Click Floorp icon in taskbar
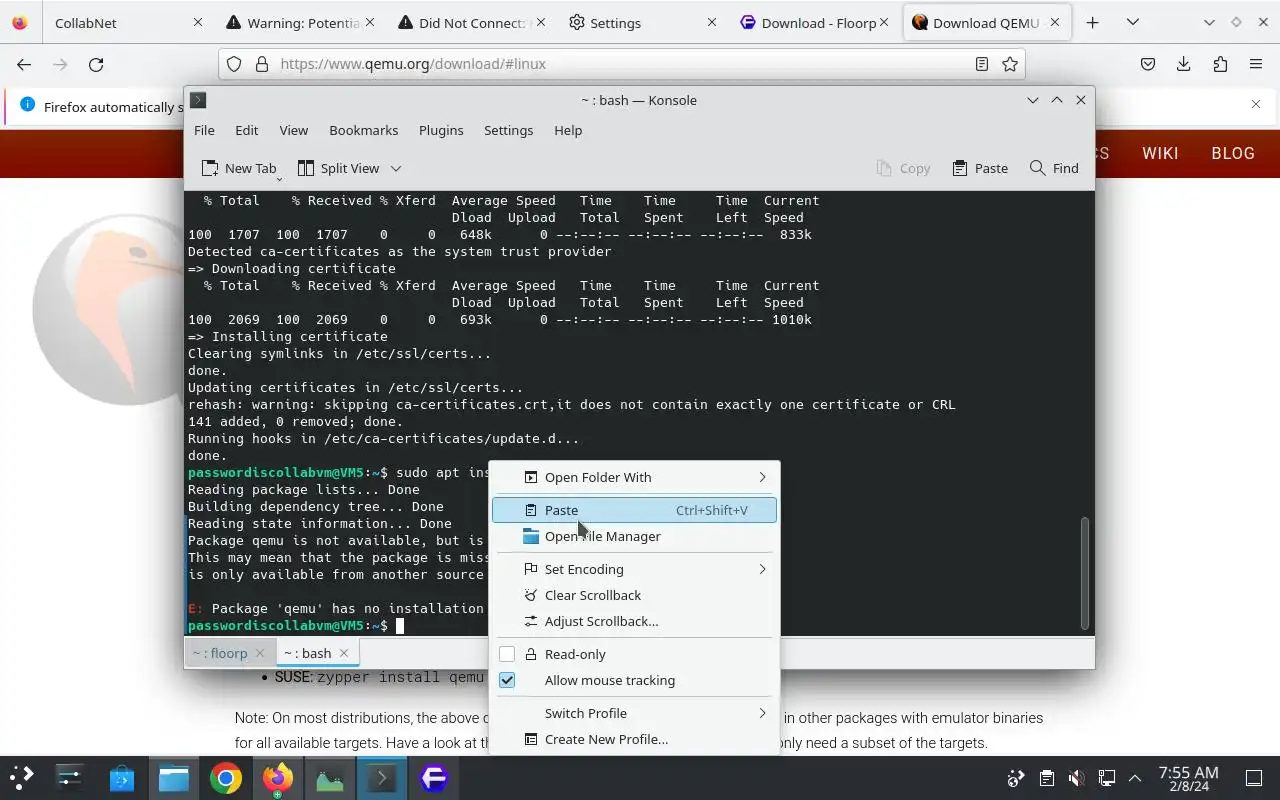 click(x=434, y=778)
